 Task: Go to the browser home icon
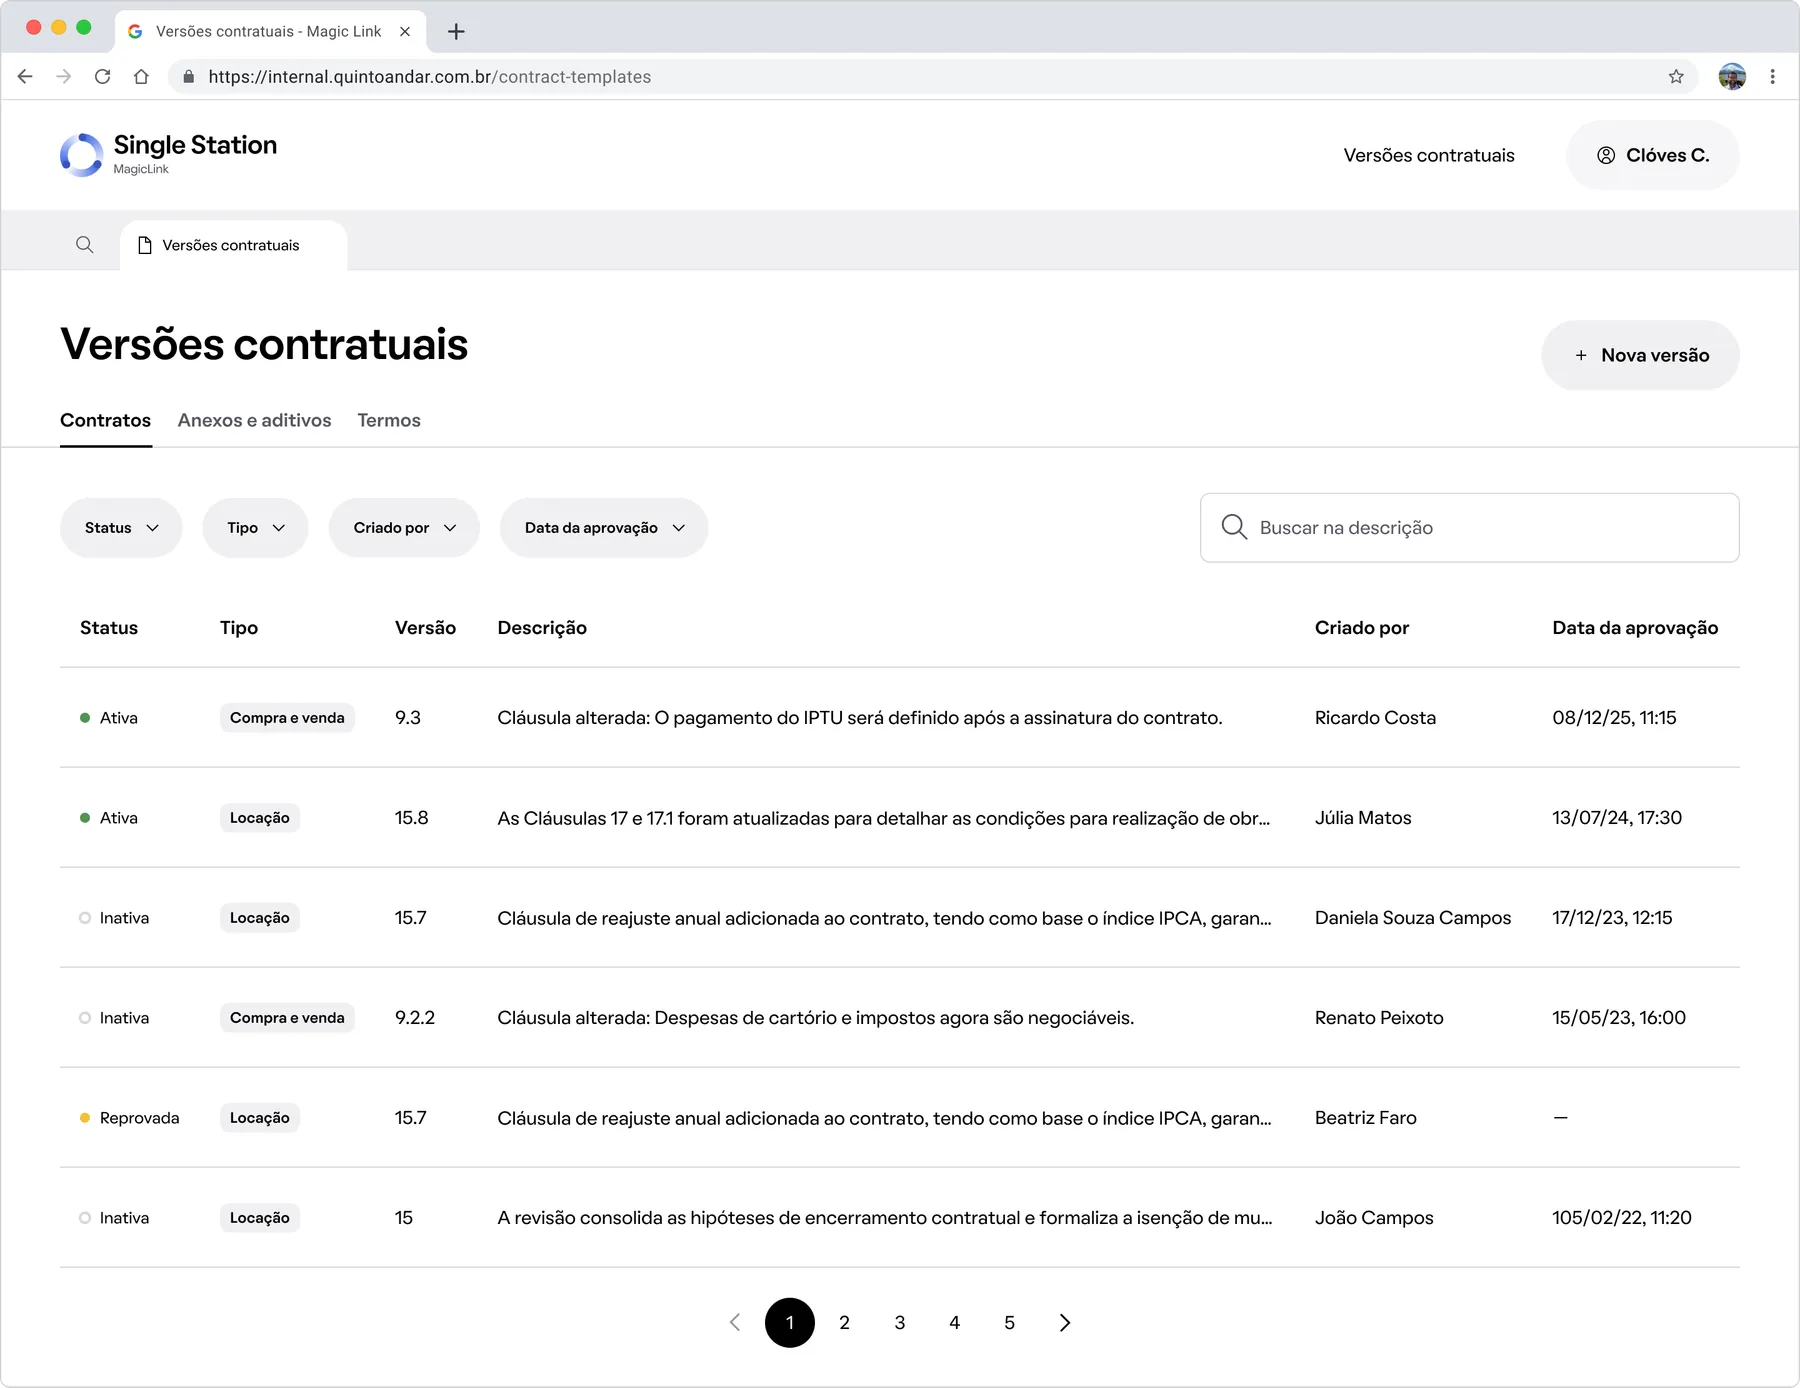[x=141, y=77]
